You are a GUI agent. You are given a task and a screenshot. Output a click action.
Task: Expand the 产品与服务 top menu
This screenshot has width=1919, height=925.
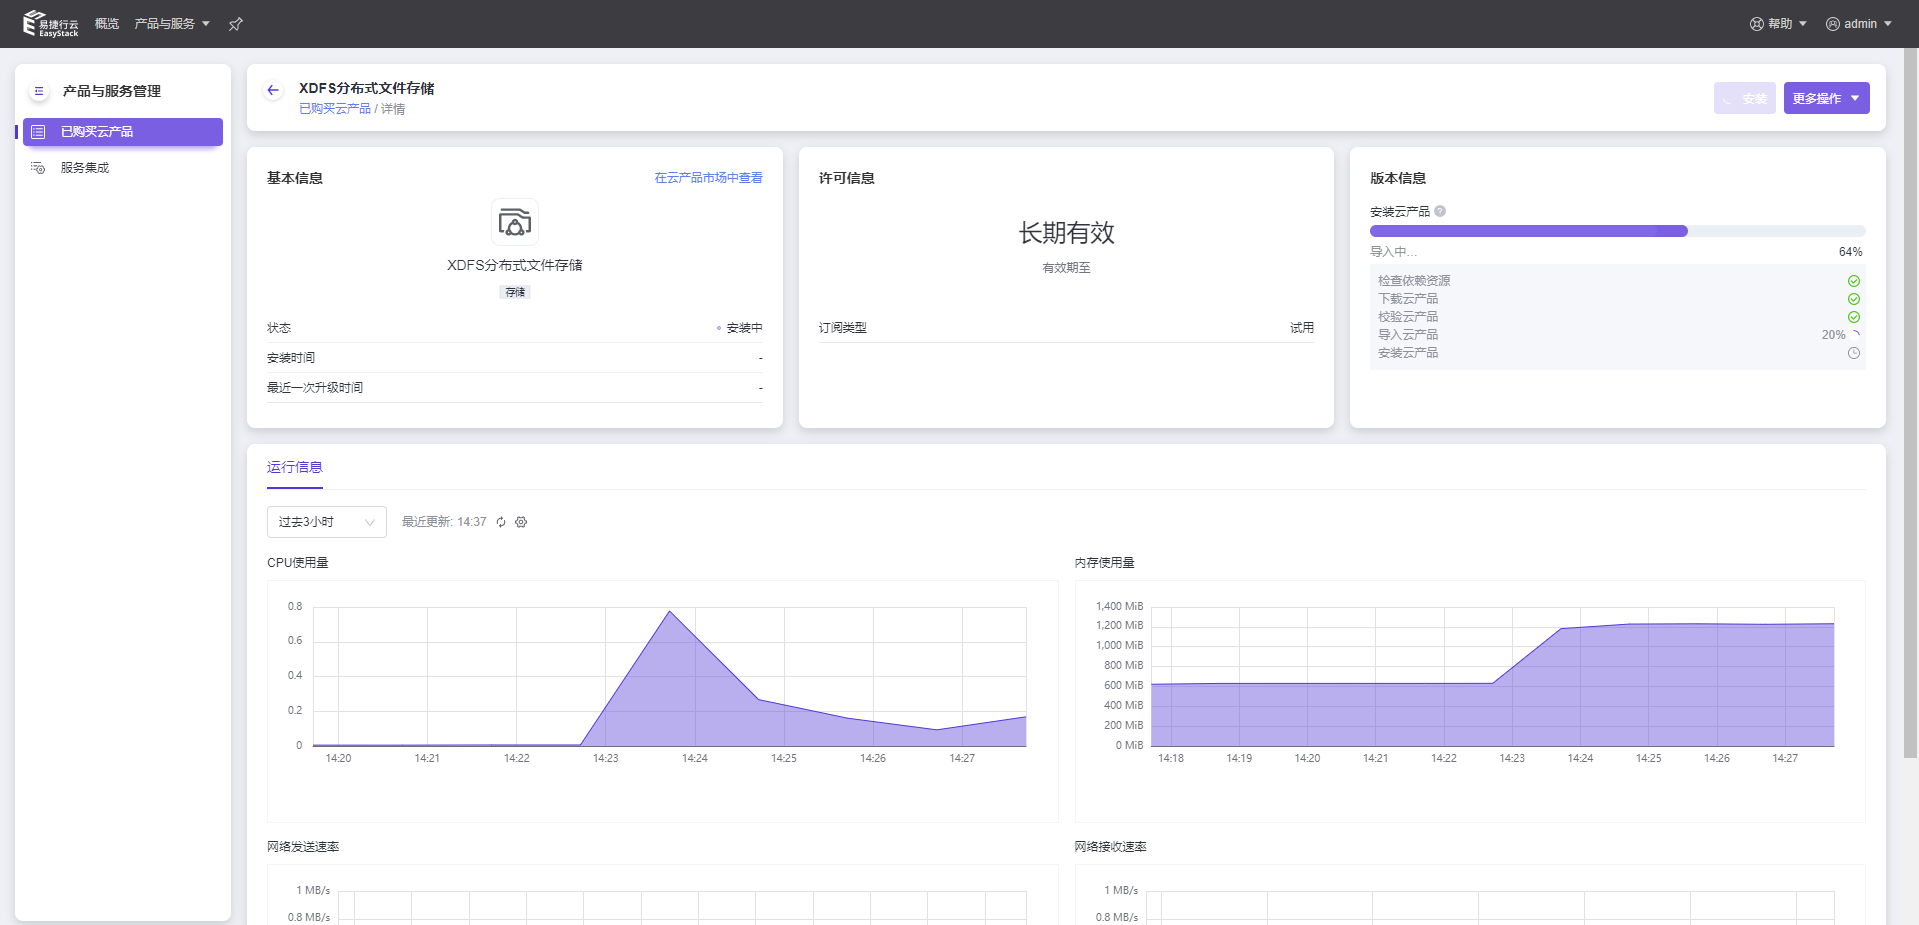tap(172, 24)
